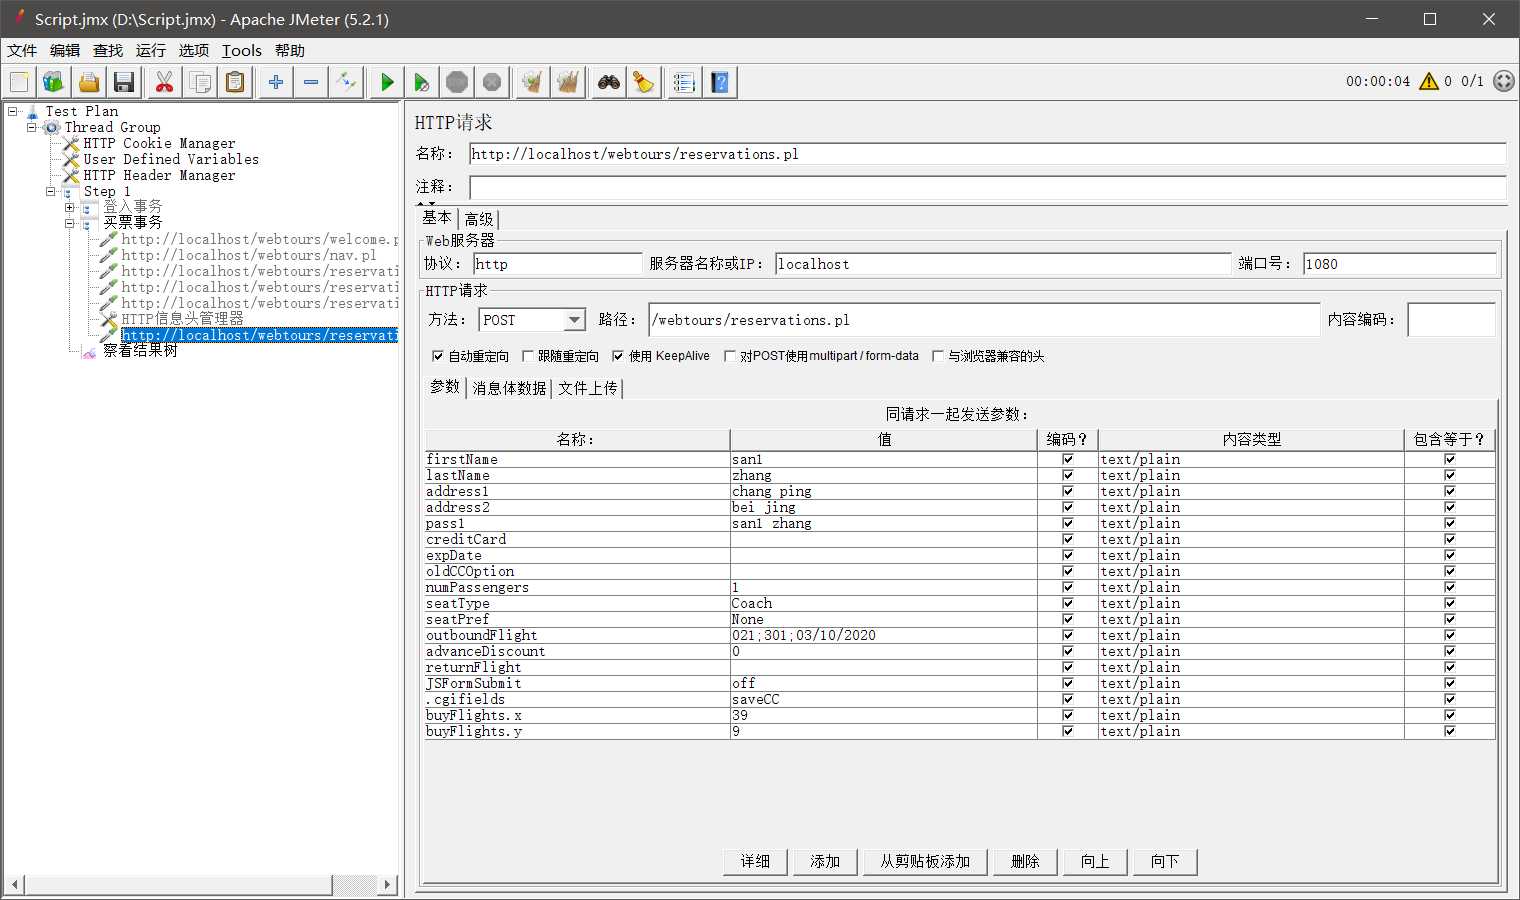The height and width of the screenshot is (900, 1520).
Task: Click the 名称 input field
Action: pos(987,154)
